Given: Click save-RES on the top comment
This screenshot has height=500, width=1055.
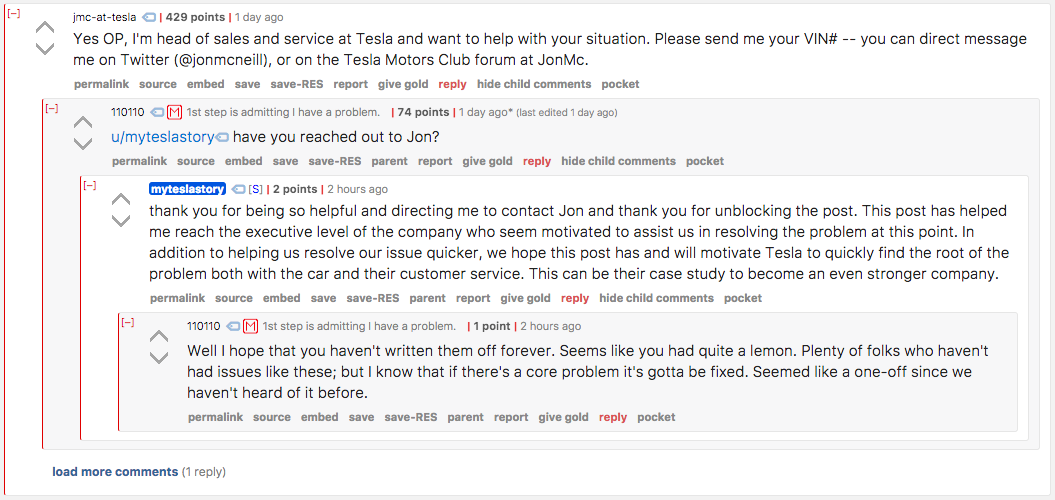Looking at the screenshot, I should point(297,84).
